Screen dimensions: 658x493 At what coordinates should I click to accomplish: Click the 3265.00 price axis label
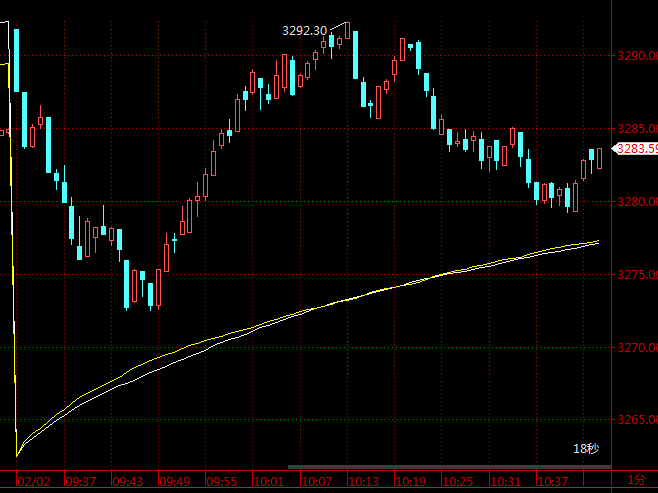637,420
